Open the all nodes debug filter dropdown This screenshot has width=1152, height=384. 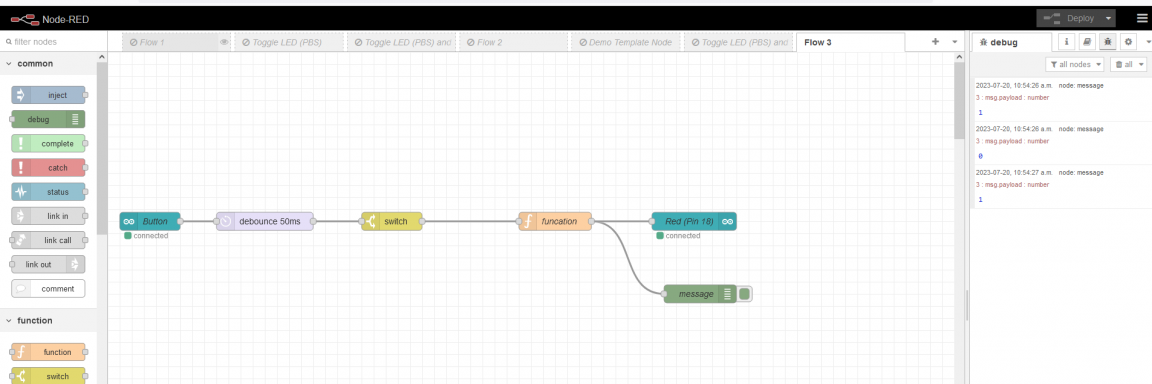click(1076, 65)
